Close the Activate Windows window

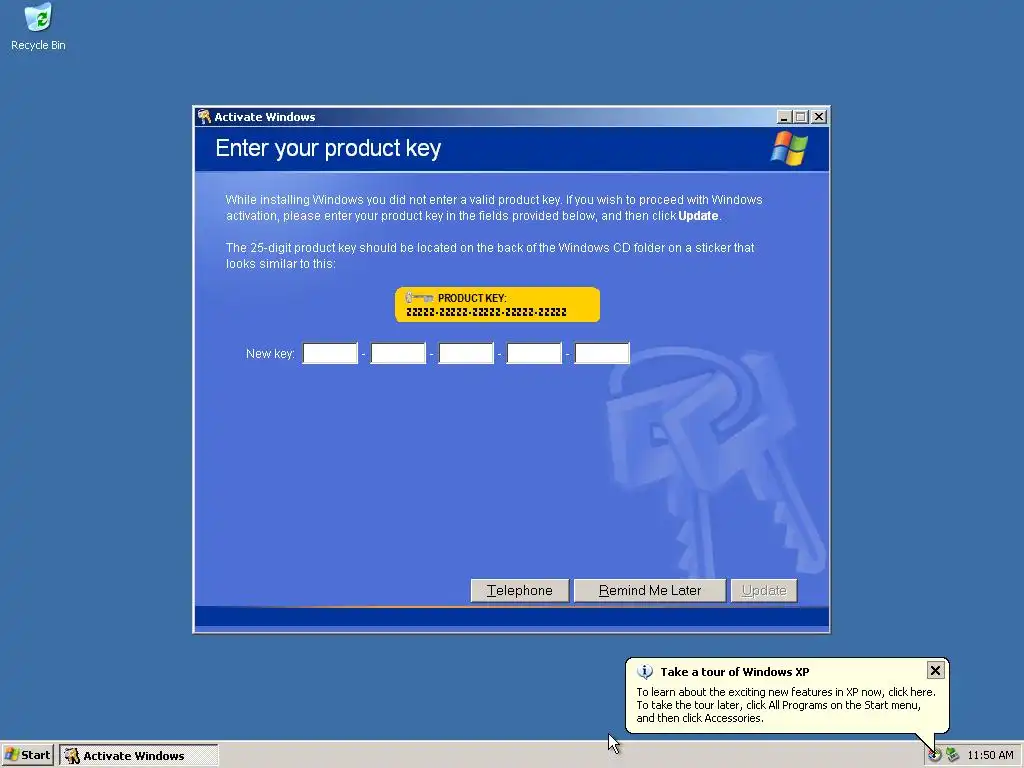819,117
